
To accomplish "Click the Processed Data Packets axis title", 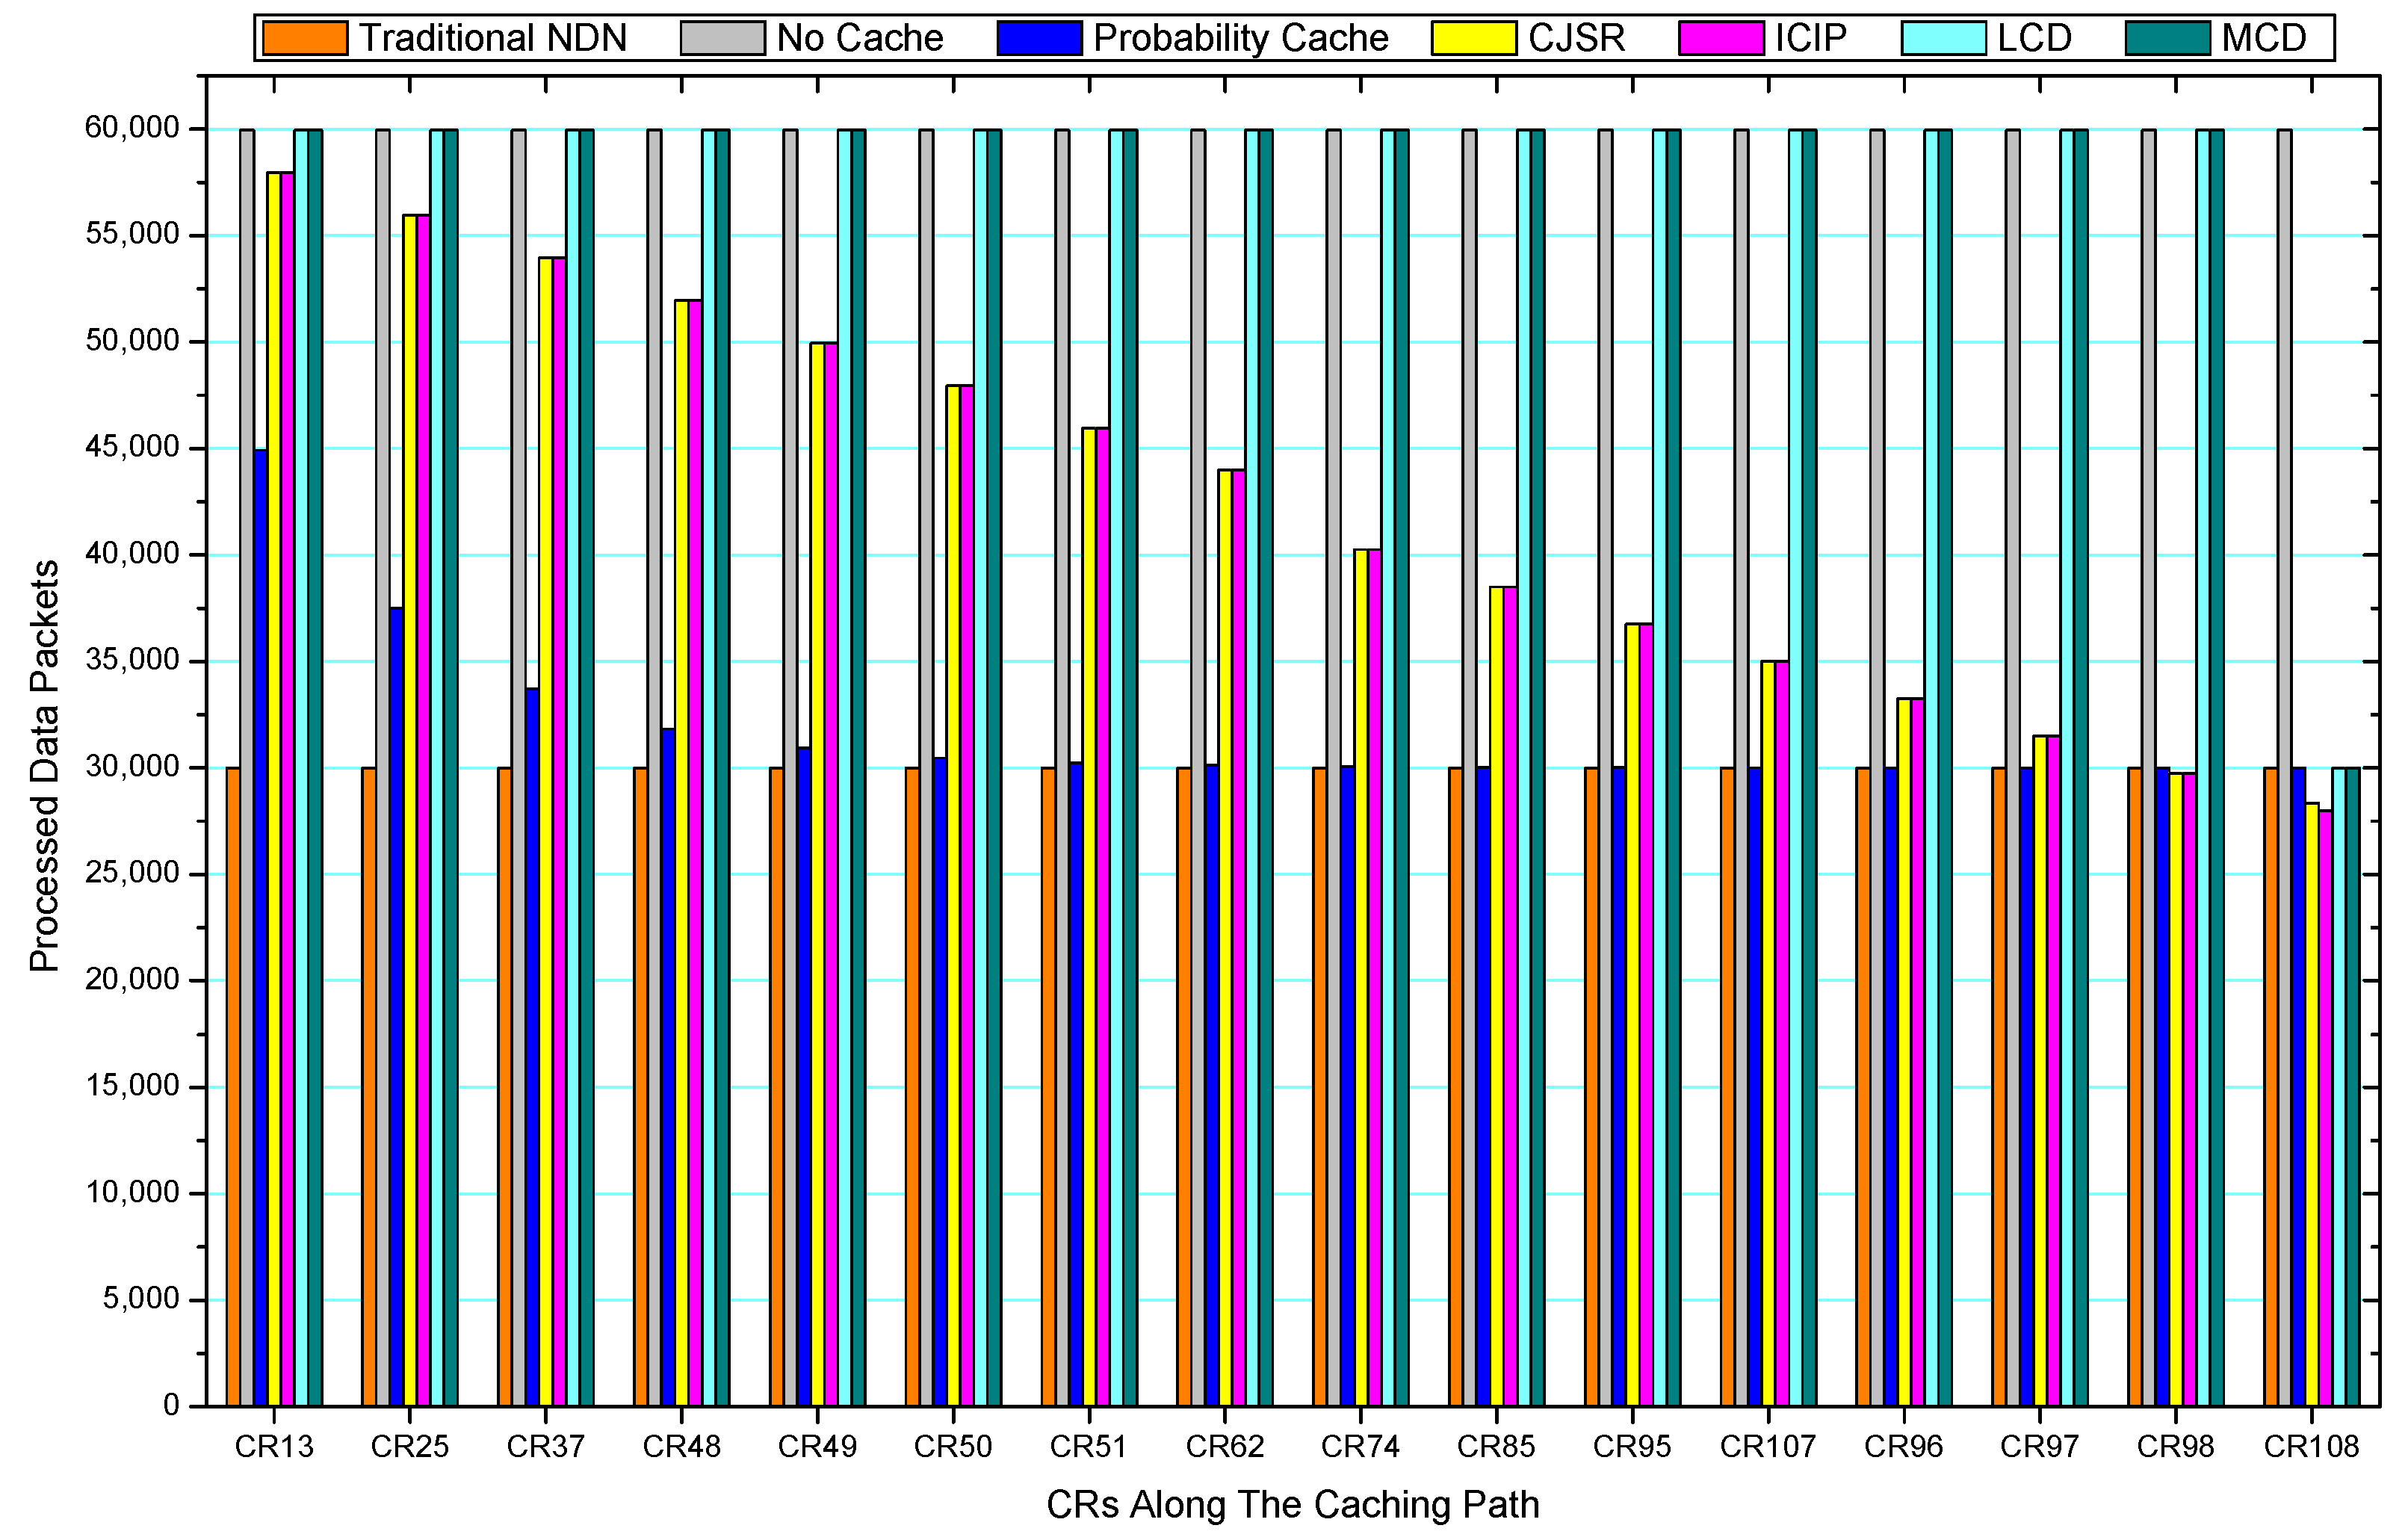I will tap(44, 766).
